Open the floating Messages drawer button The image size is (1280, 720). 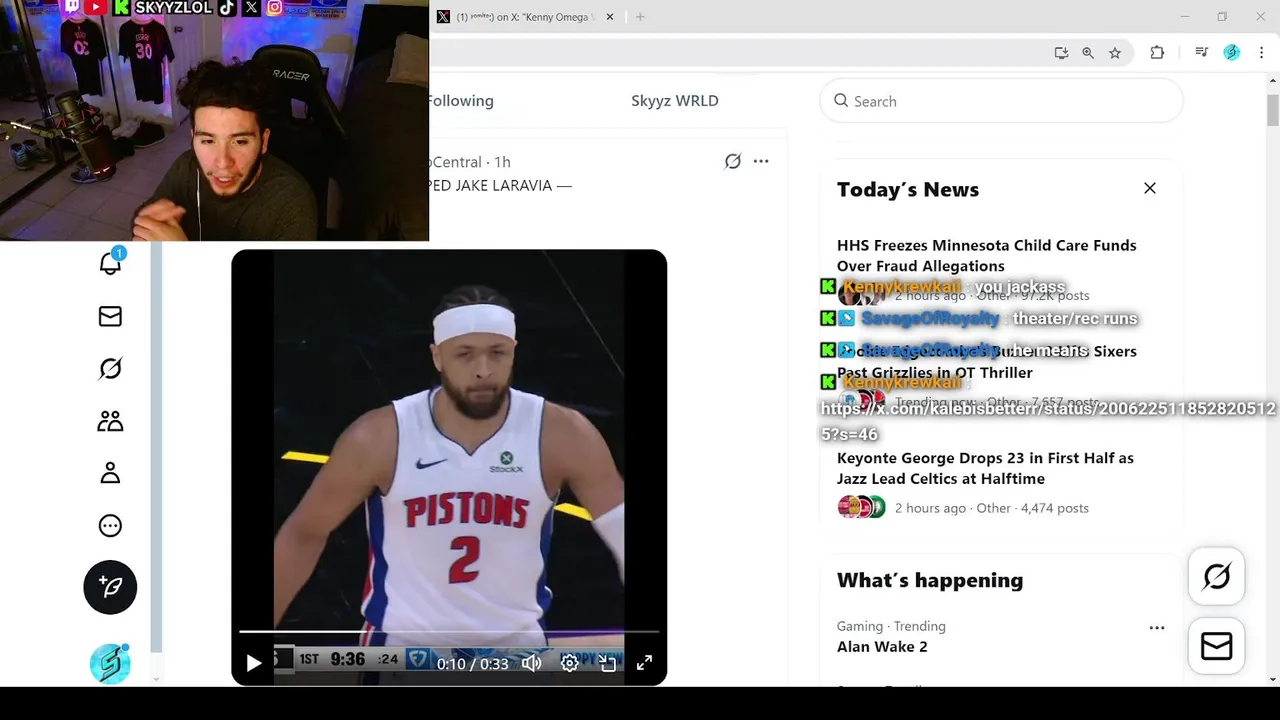[x=1216, y=646]
